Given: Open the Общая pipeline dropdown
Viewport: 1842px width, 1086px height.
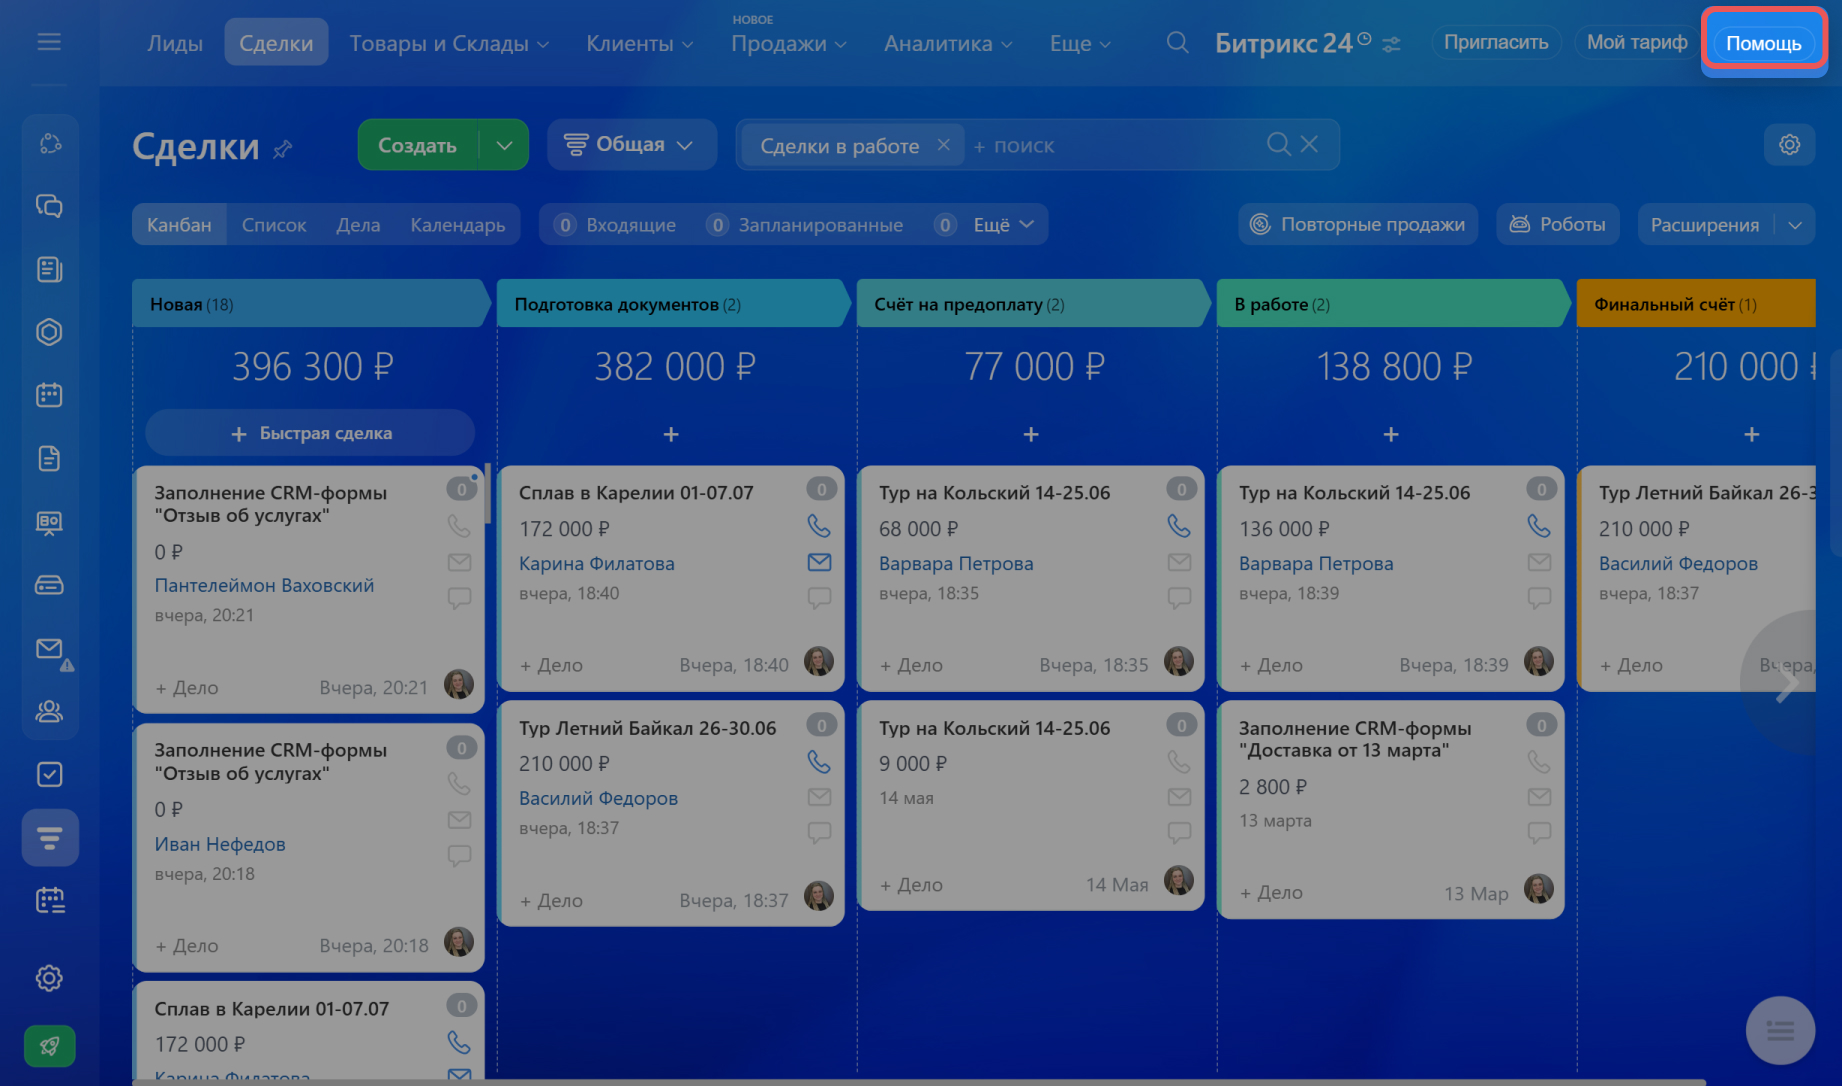Looking at the screenshot, I should point(630,145).
